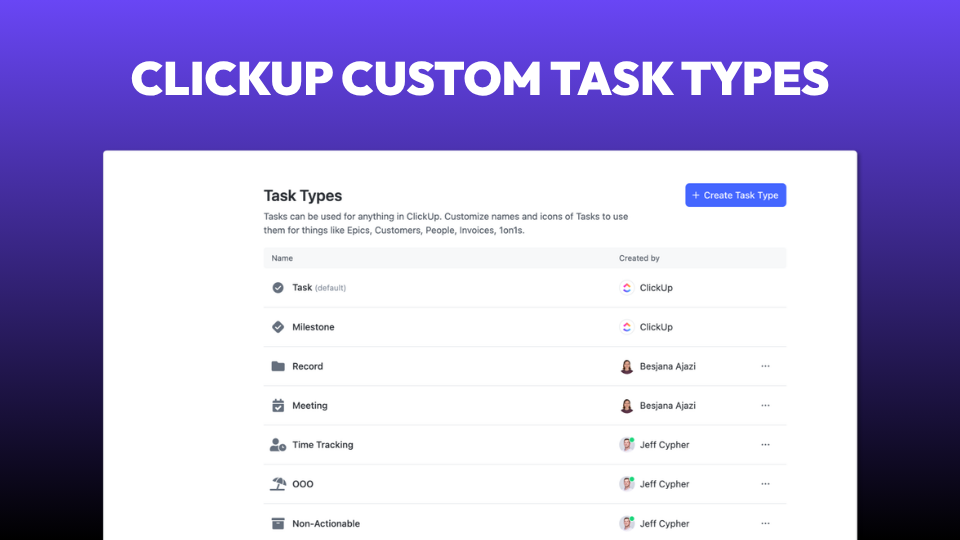The width and height of the screenshot is (960, 540).
Task: Open the ellipsis menu for Record
Action: (765, 366)
